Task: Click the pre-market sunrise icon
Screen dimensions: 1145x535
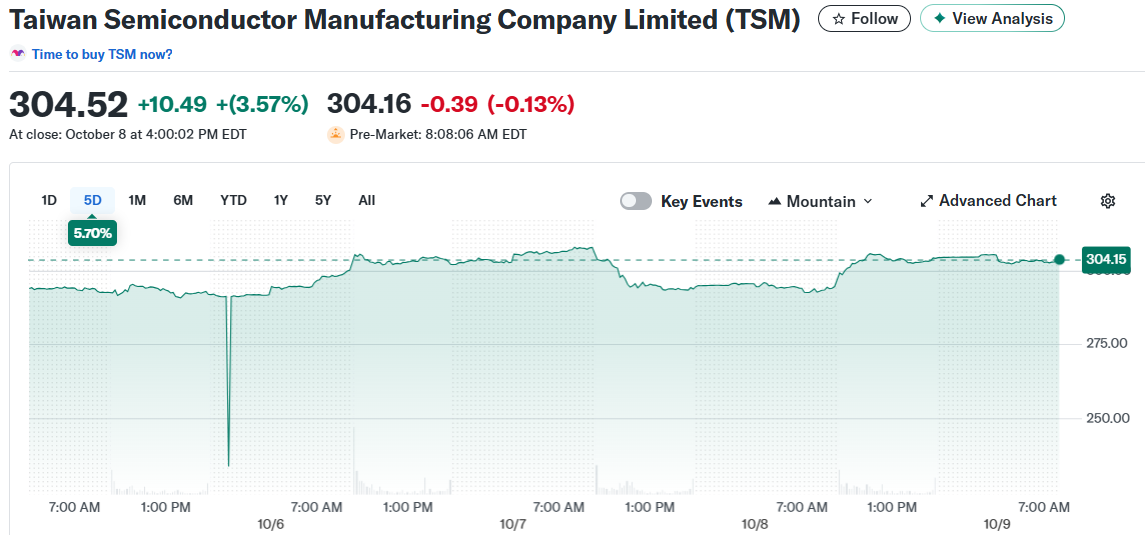Action: [336, 134]
